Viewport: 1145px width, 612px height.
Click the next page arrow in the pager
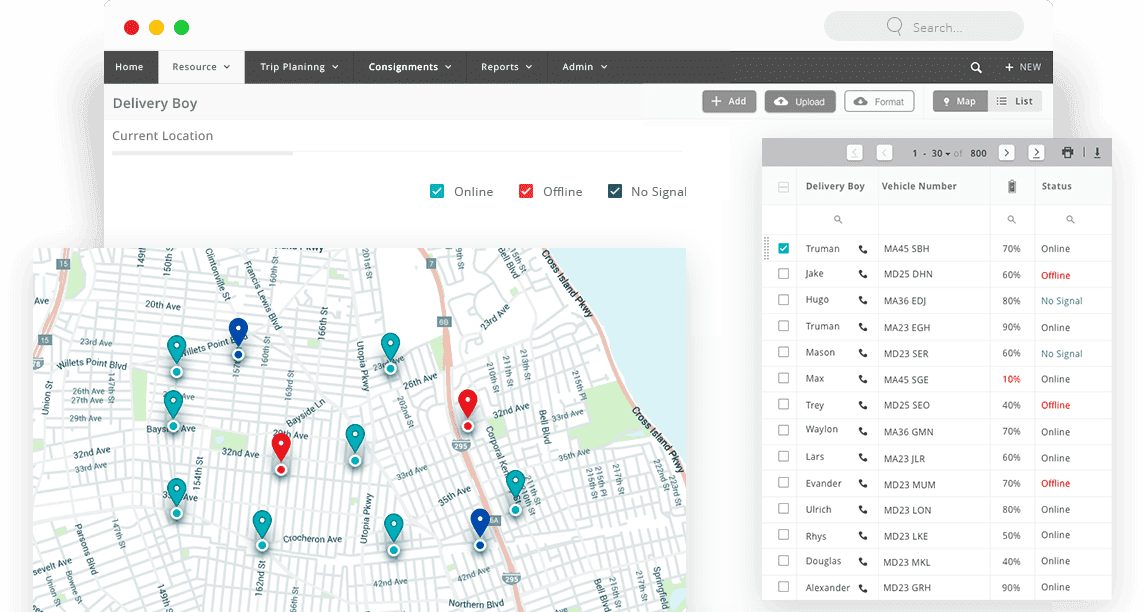point(1006,152)
